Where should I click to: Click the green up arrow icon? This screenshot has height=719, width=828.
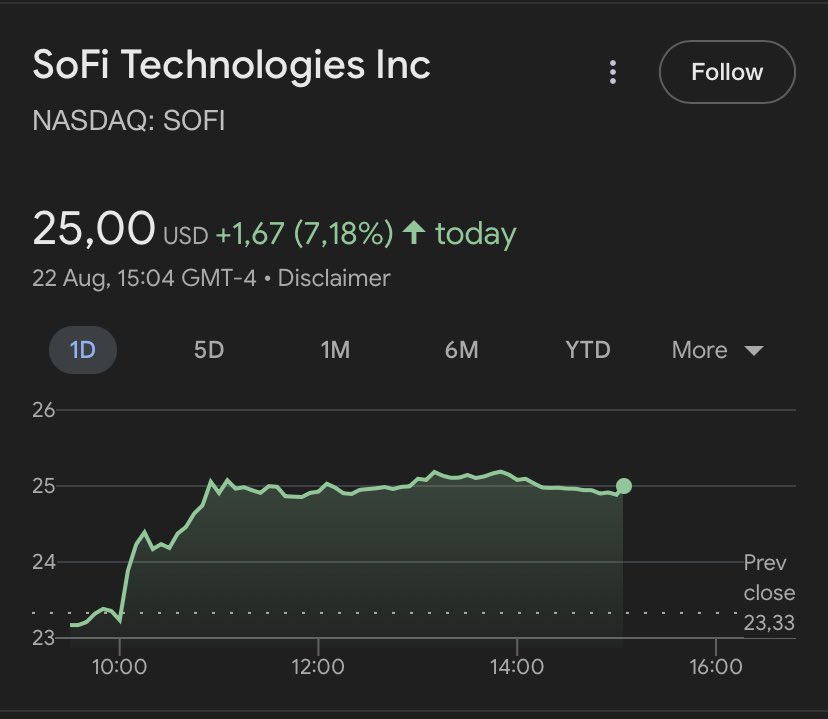pyautogui.click(x=413, y=234)
